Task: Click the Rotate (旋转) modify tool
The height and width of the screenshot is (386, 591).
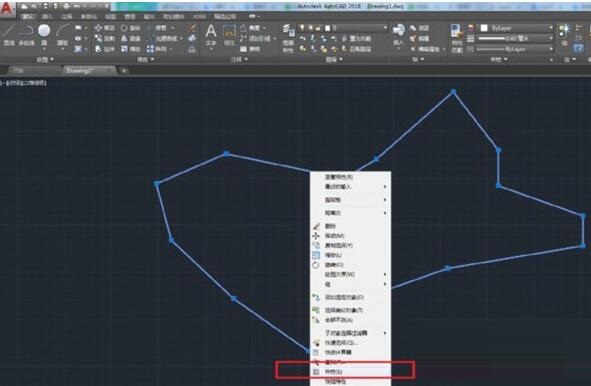Action: (x=131, y=28)
